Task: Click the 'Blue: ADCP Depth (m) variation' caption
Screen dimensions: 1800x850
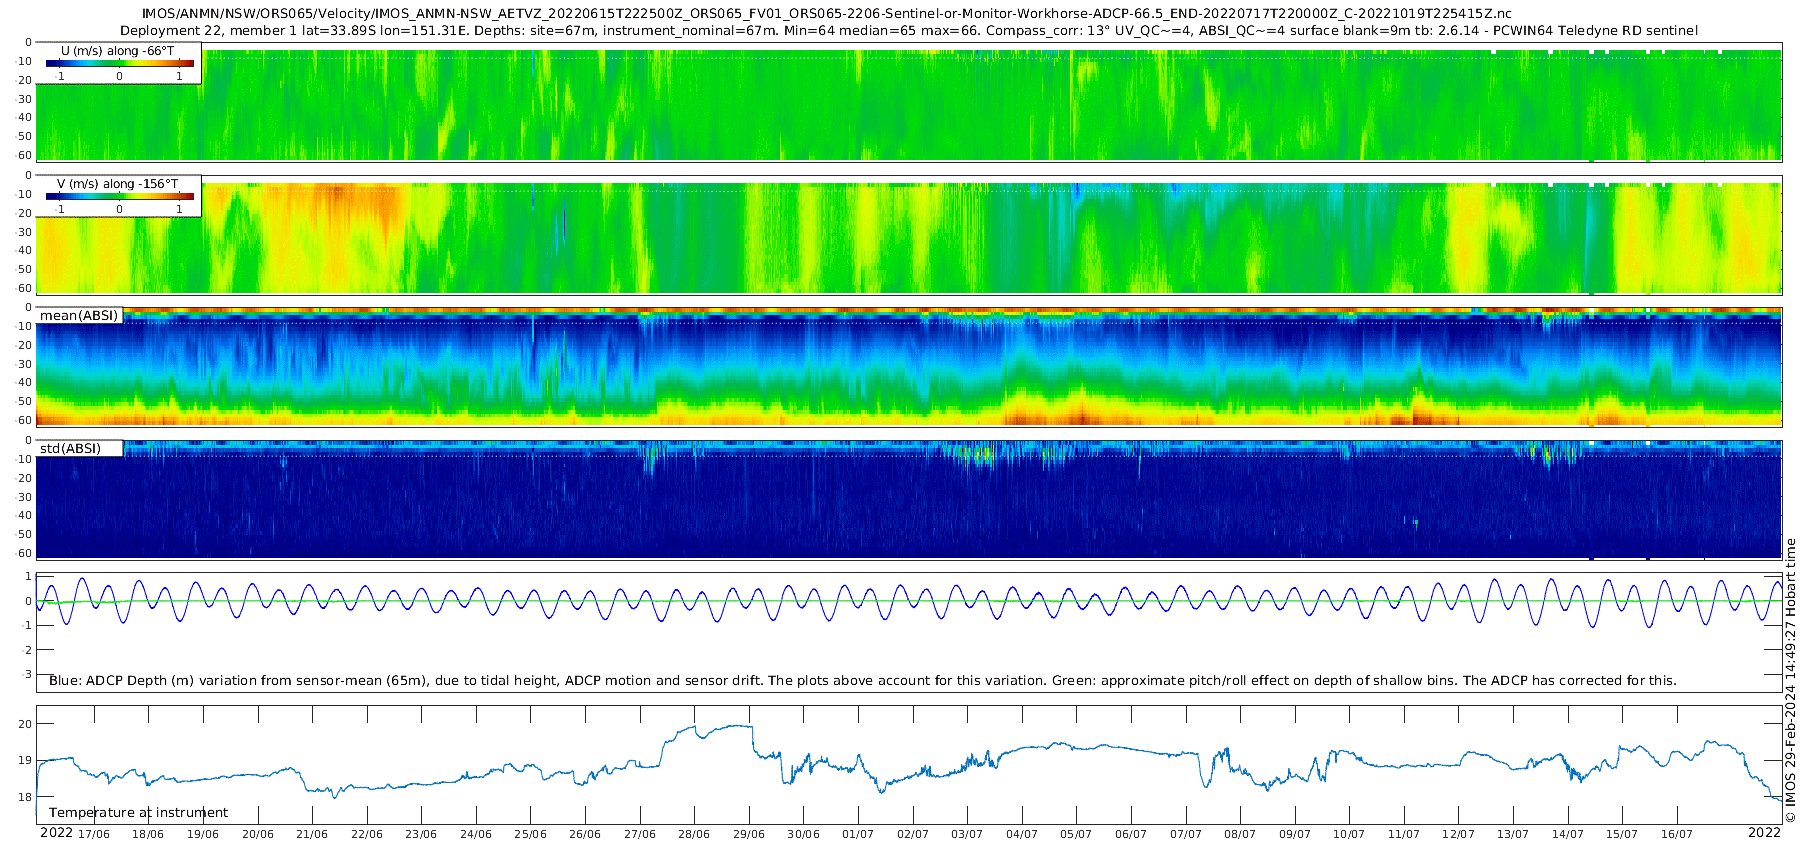Action: tap(862, 681)
